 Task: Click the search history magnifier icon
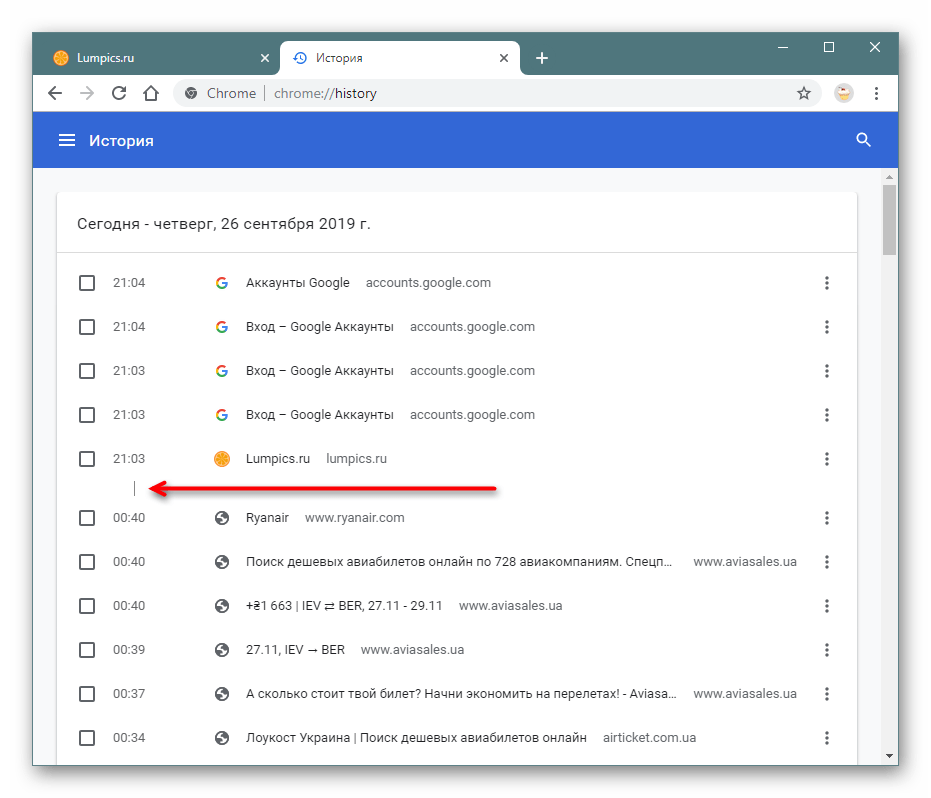pyautogui.click(x=864, y=141)
